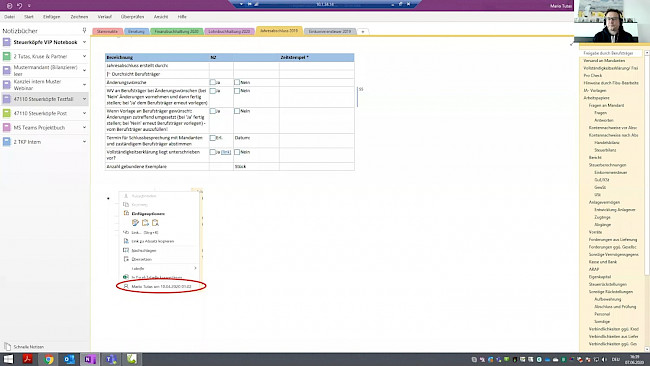Image resolution: width=650 pixels, height=366 pixels.
Task: Click the back arrow in title bar
Action: click(x=10, y=6)
